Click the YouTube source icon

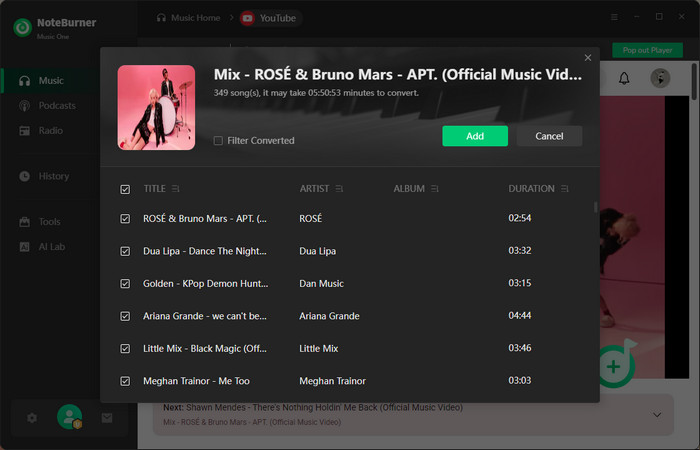coord(247,18)
